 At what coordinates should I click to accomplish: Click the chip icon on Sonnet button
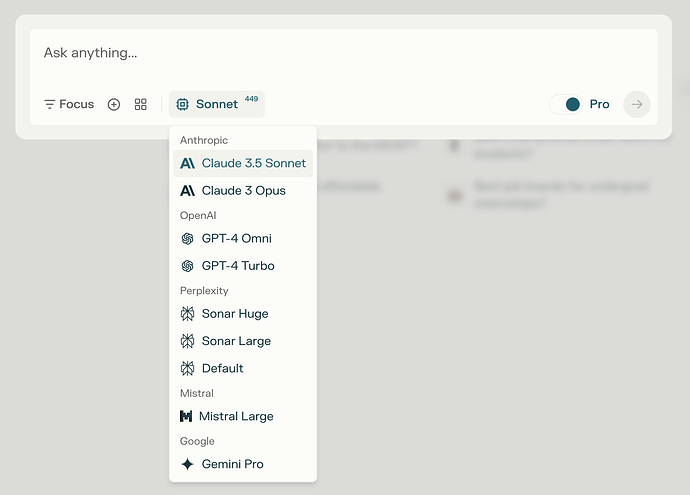(183, 104)
